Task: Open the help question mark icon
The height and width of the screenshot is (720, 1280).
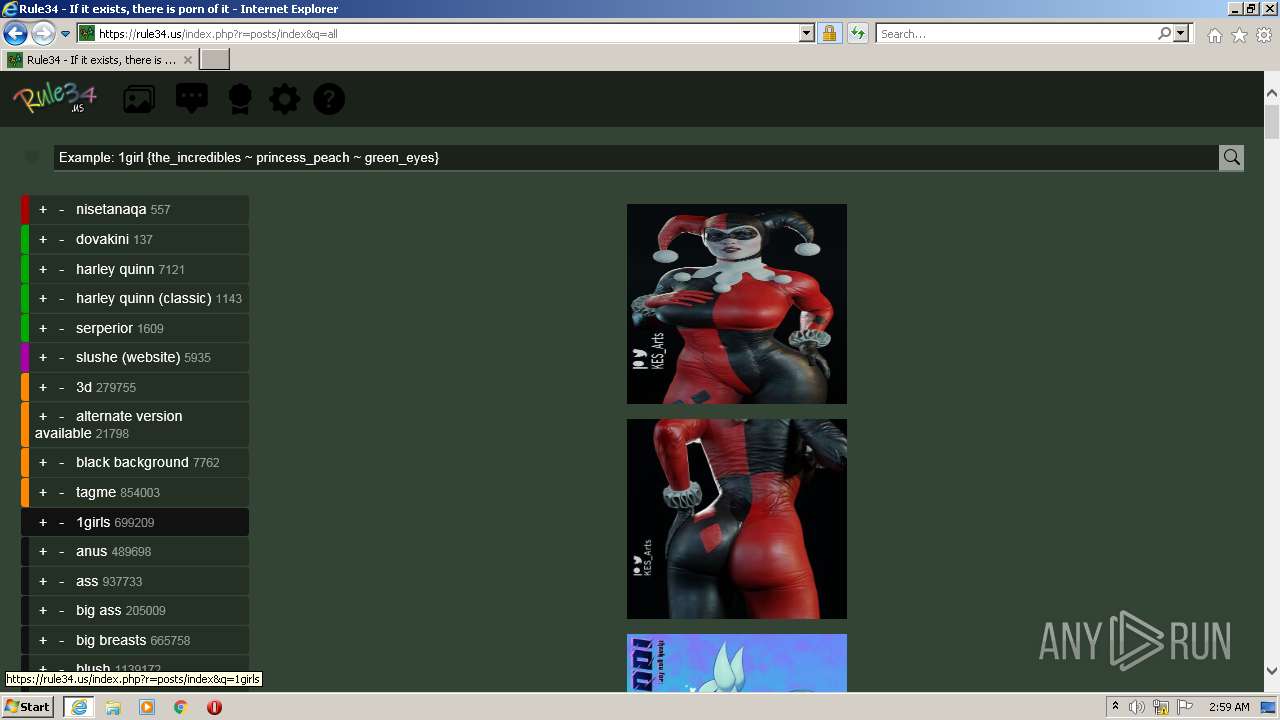Action: point(329,99)
